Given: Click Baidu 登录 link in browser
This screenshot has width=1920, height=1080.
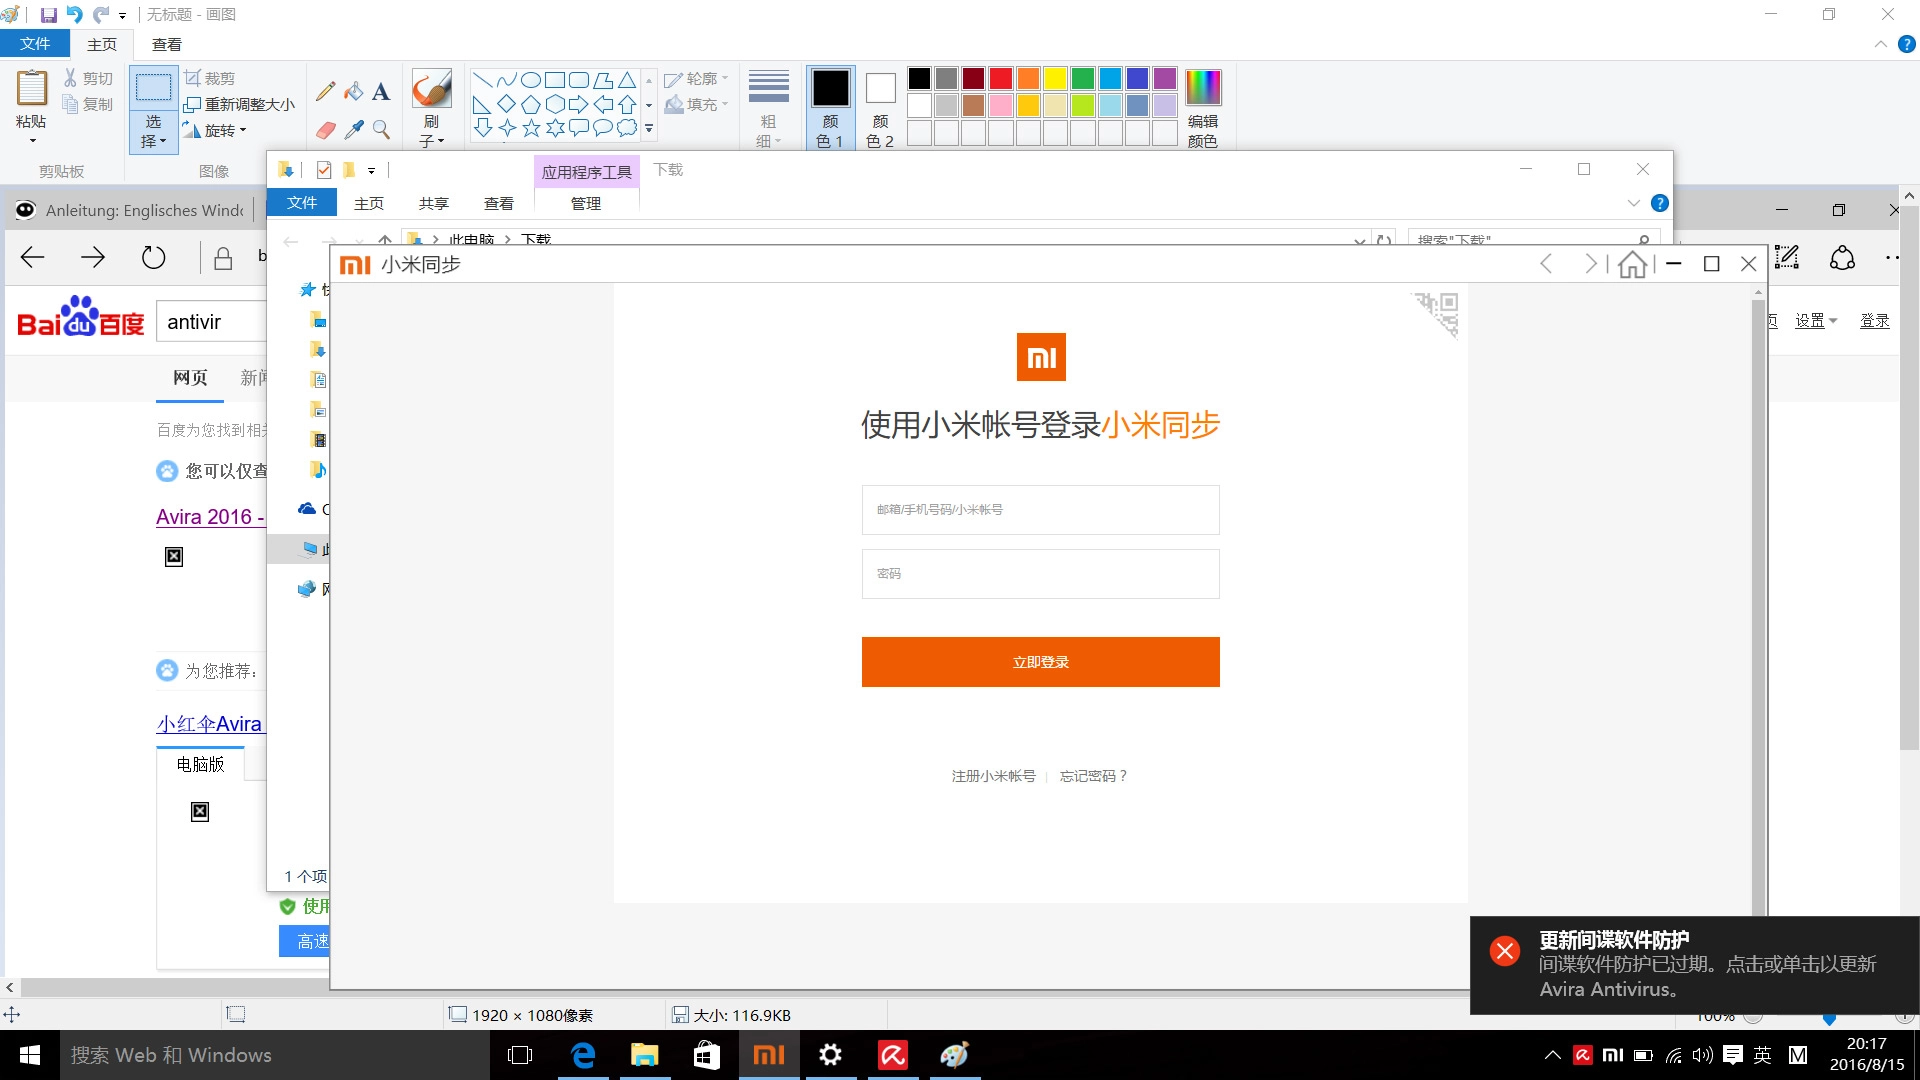Looking at the screenshot, I should (x=1874, y=321).
